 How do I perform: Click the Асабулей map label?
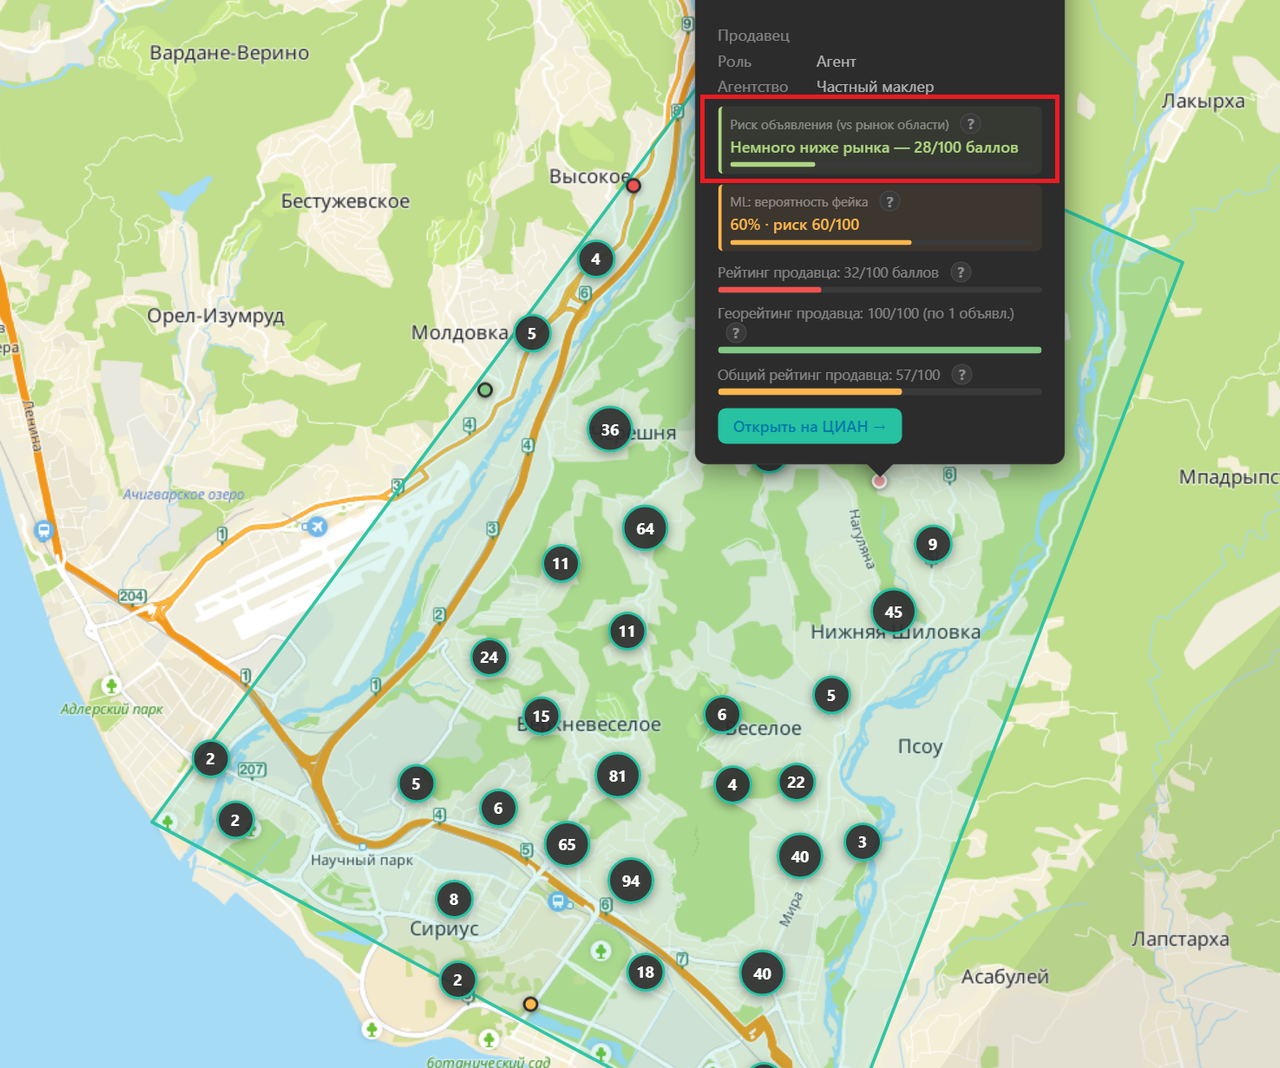[x=1005, y=977]
